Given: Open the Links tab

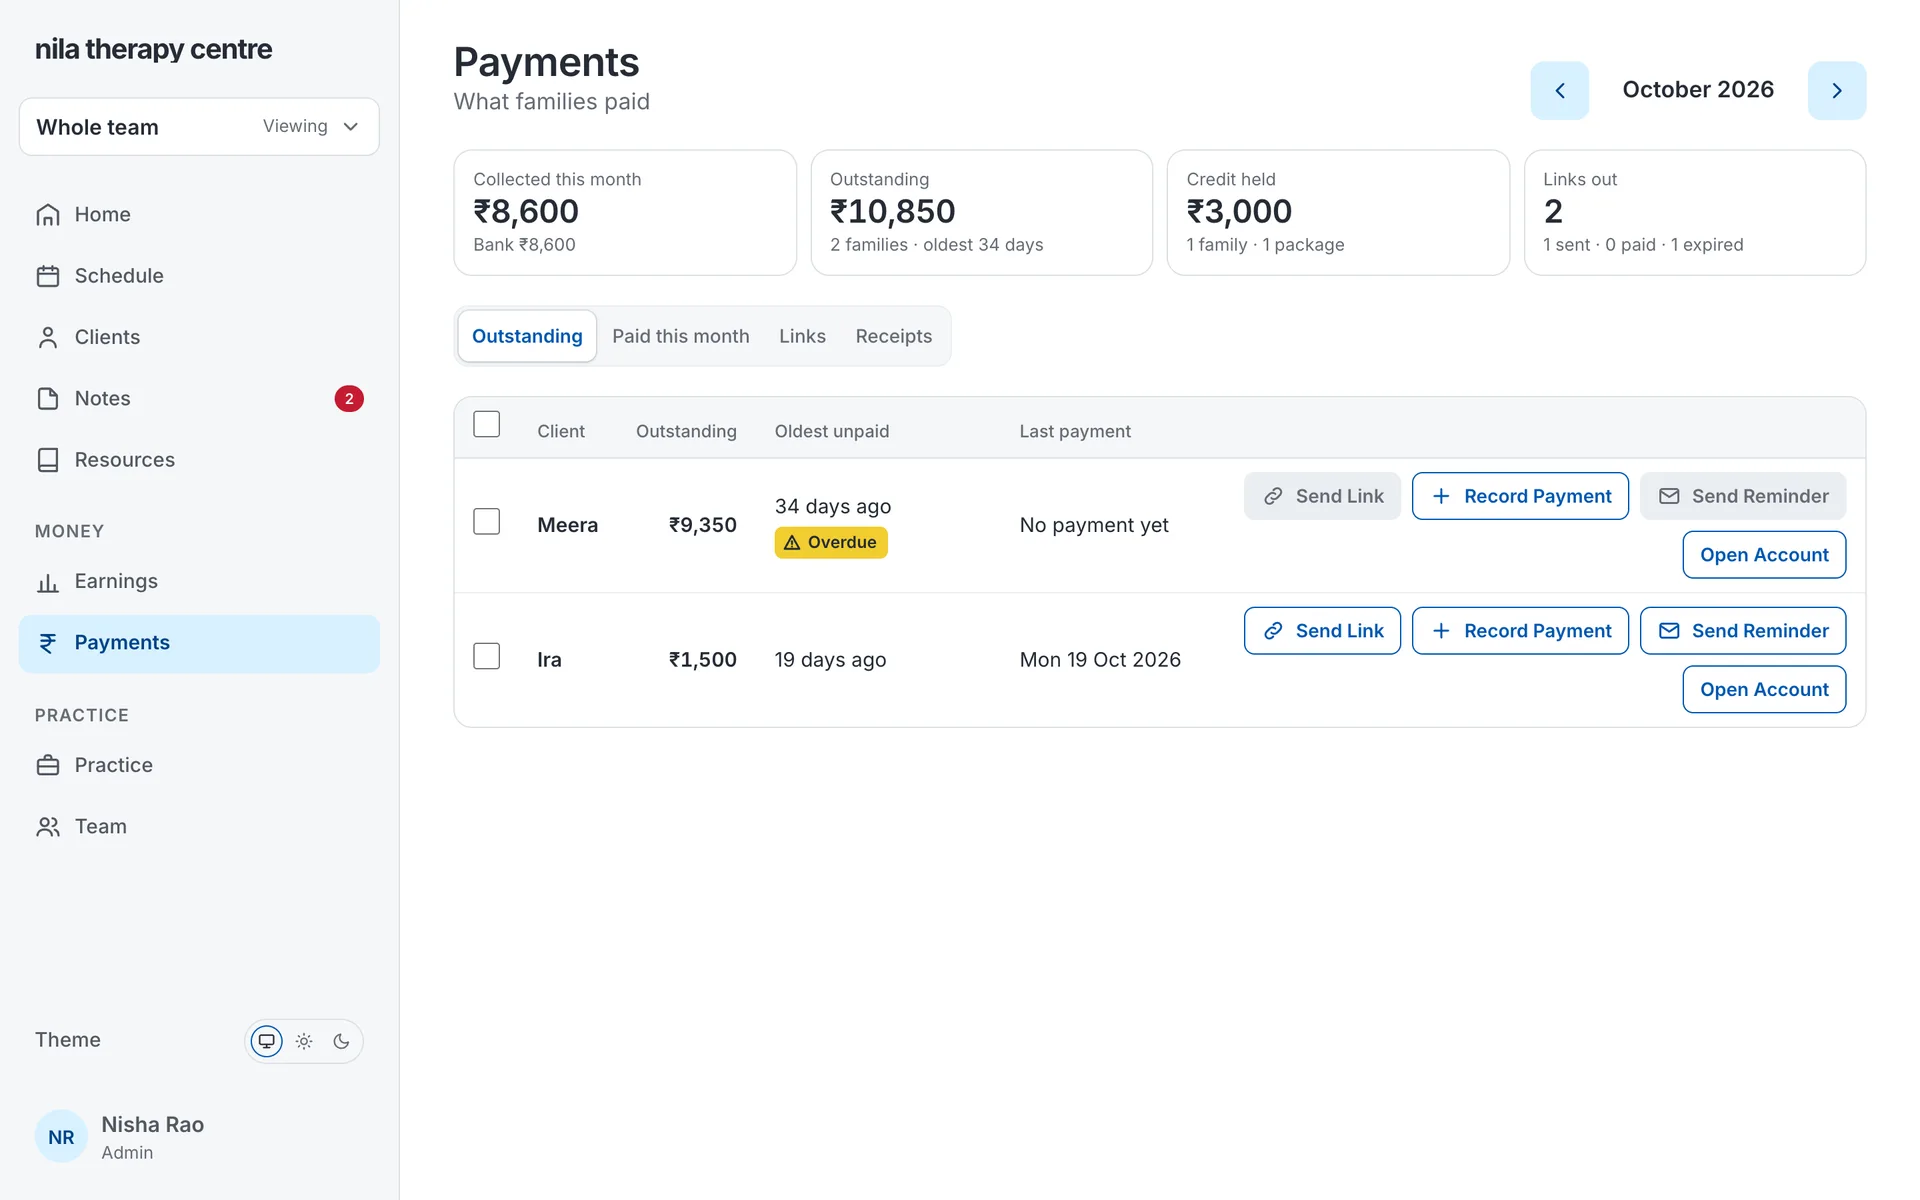Looking at the screenshot, I should coord(802,336).
